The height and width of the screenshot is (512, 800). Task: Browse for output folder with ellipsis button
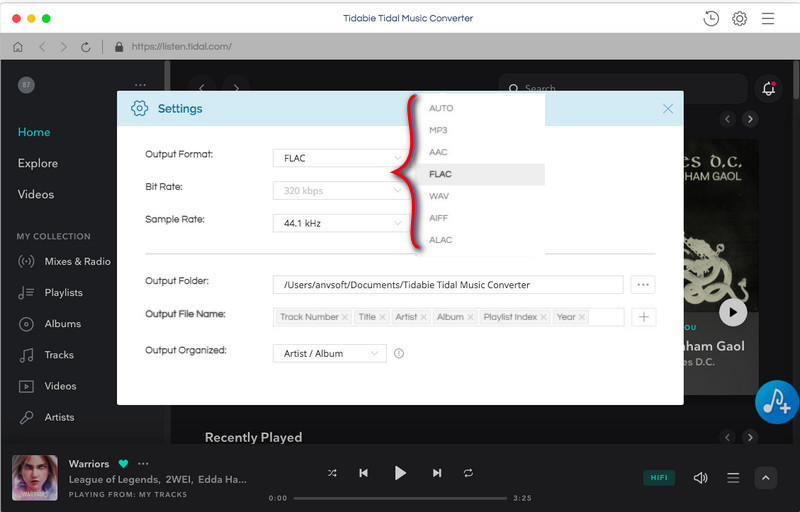643,285
